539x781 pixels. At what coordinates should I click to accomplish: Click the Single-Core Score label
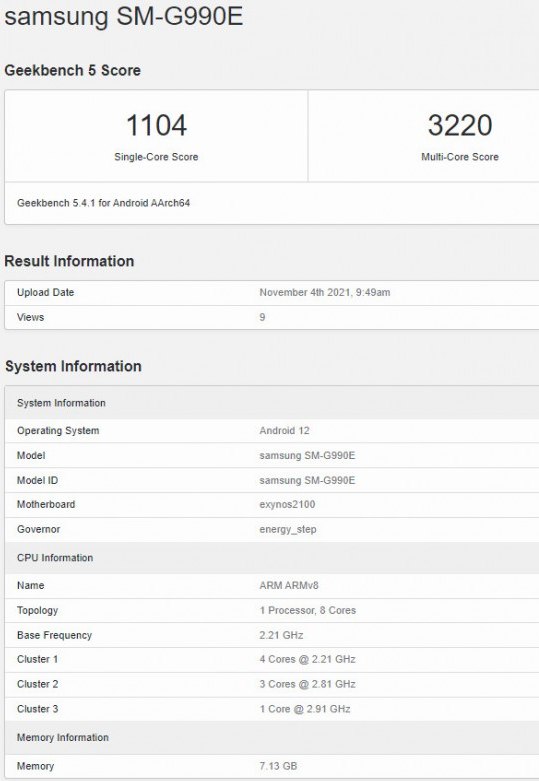[156, 157]
